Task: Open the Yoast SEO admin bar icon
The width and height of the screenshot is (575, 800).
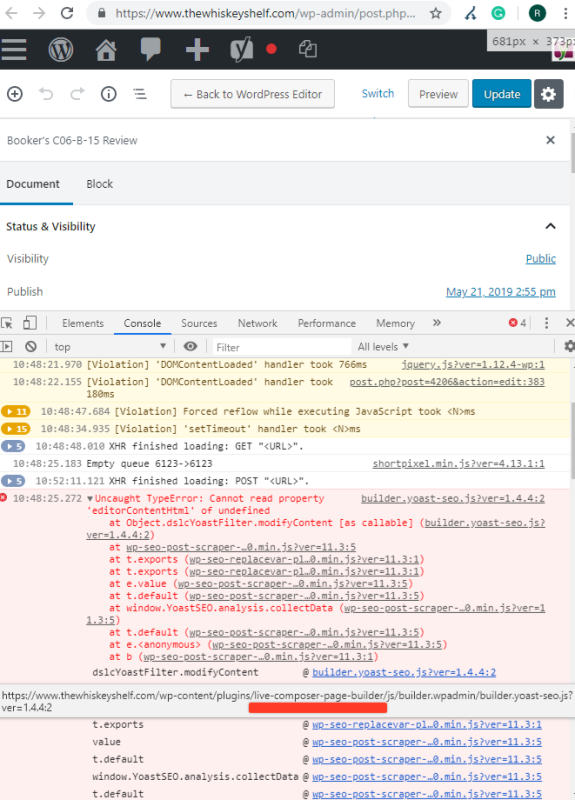Action: 242,49
